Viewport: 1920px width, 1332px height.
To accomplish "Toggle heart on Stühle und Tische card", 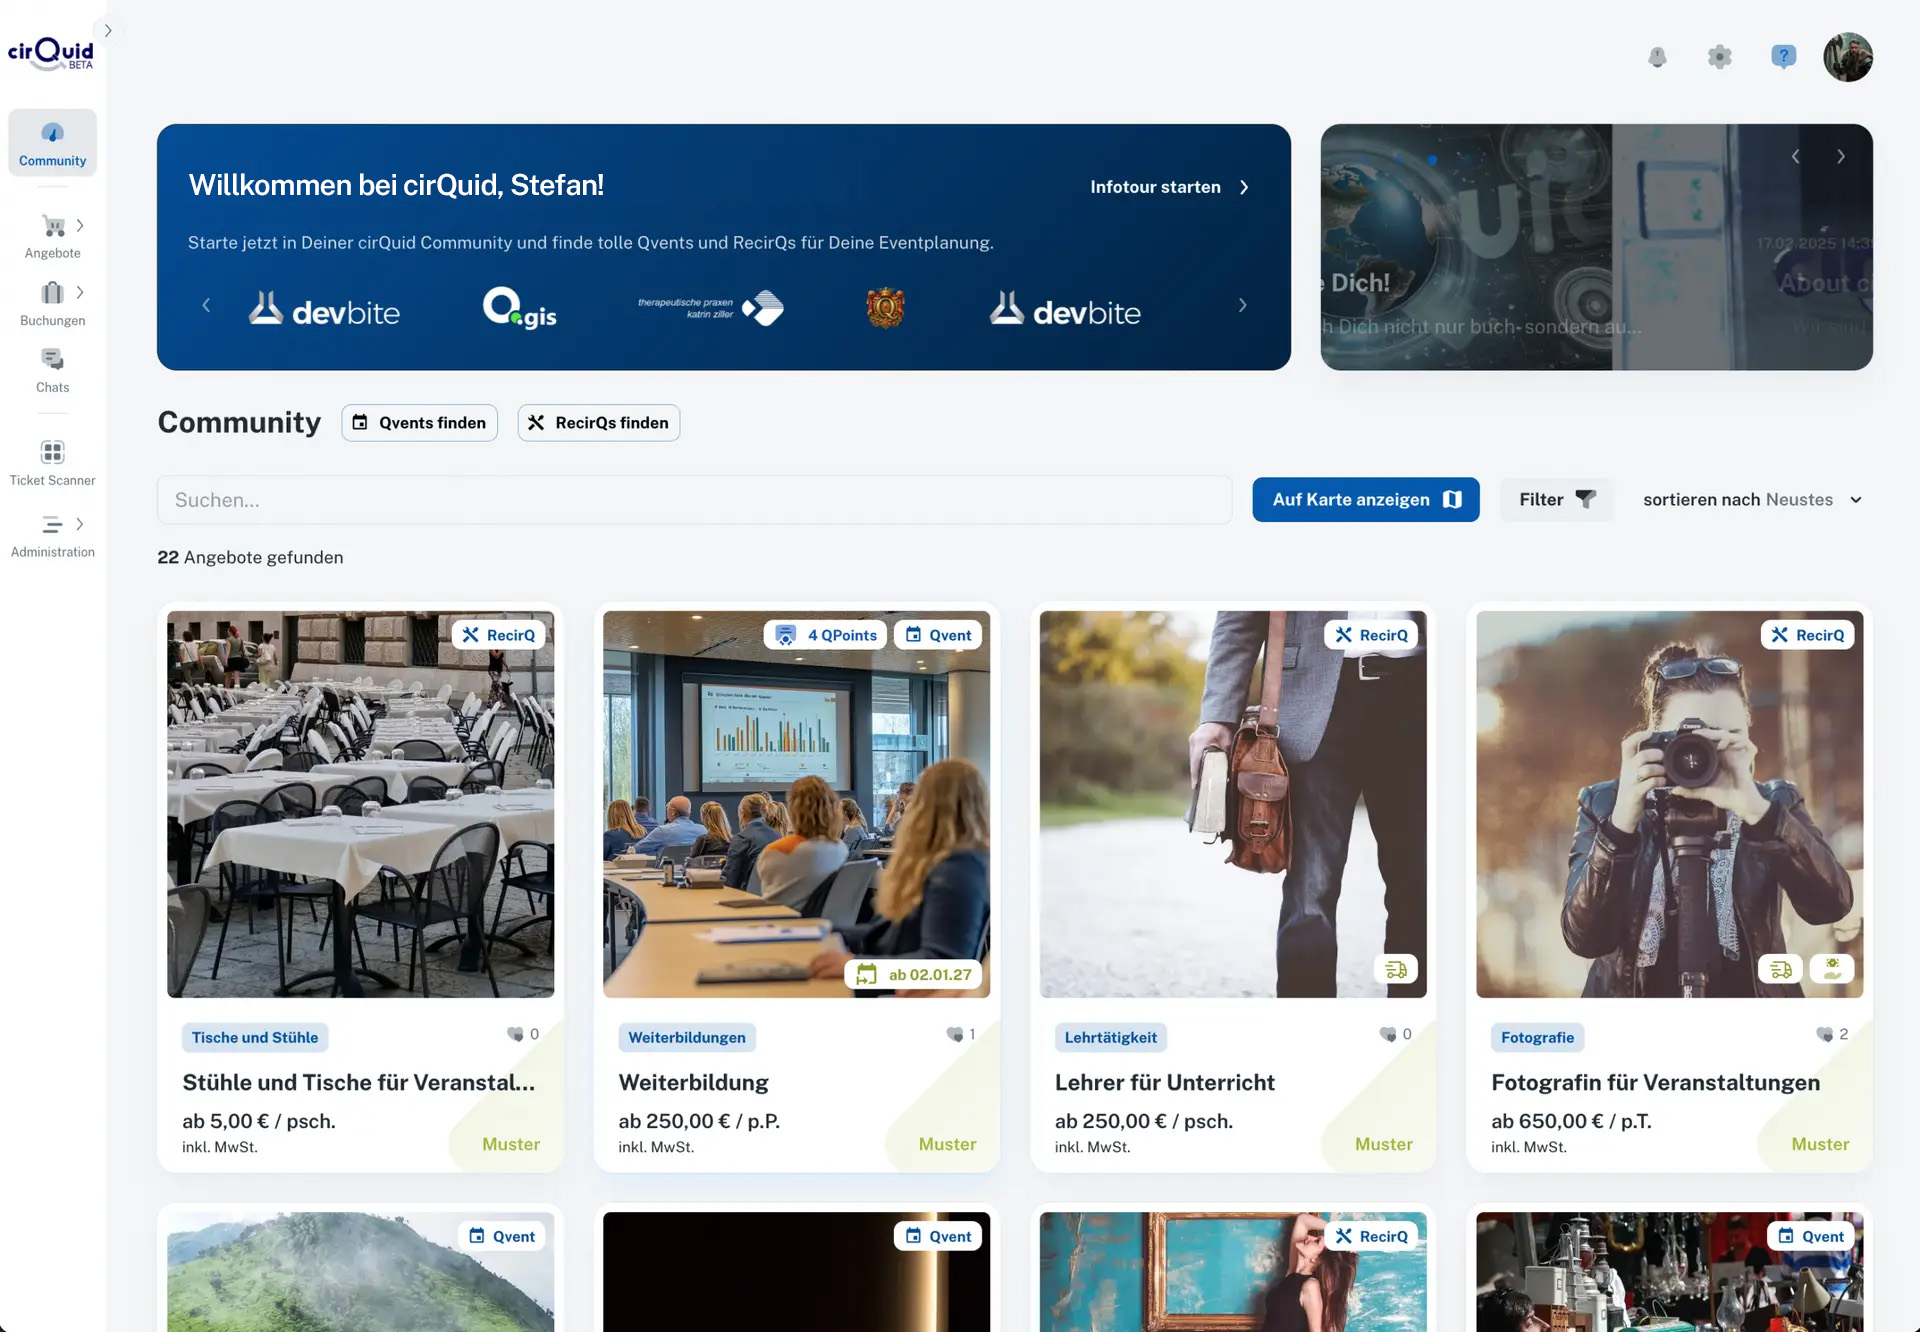I will pos(515,1034).
